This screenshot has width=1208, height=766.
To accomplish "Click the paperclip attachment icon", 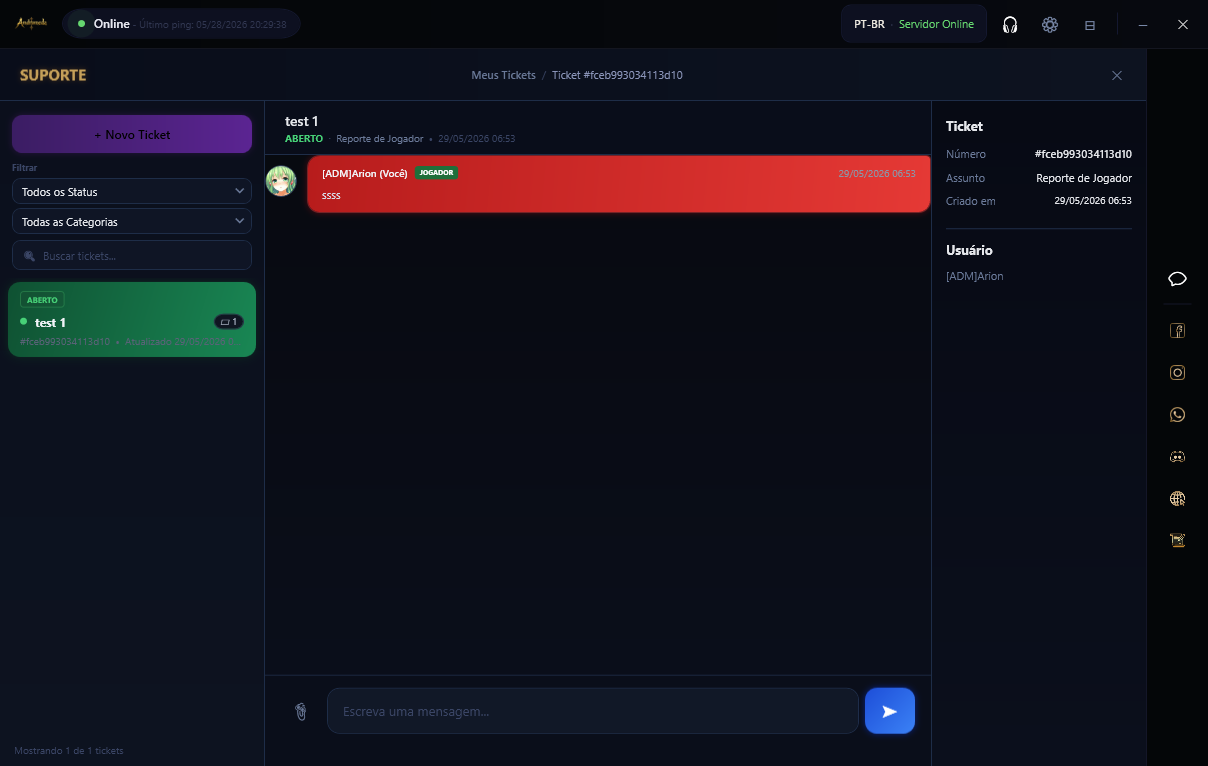I will (300, 711).
